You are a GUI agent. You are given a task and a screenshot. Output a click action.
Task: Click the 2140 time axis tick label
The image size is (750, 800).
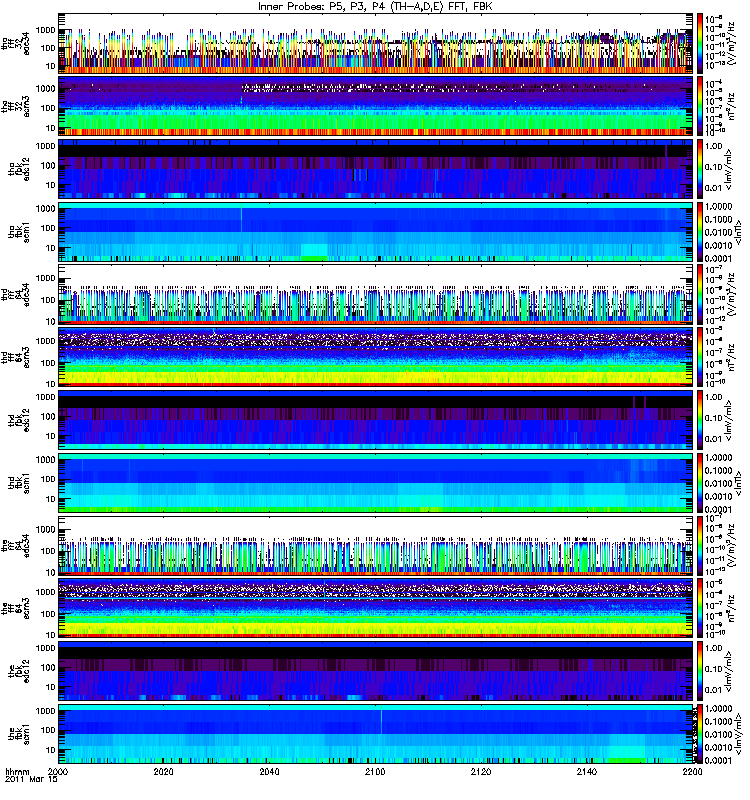pos(587,771)
